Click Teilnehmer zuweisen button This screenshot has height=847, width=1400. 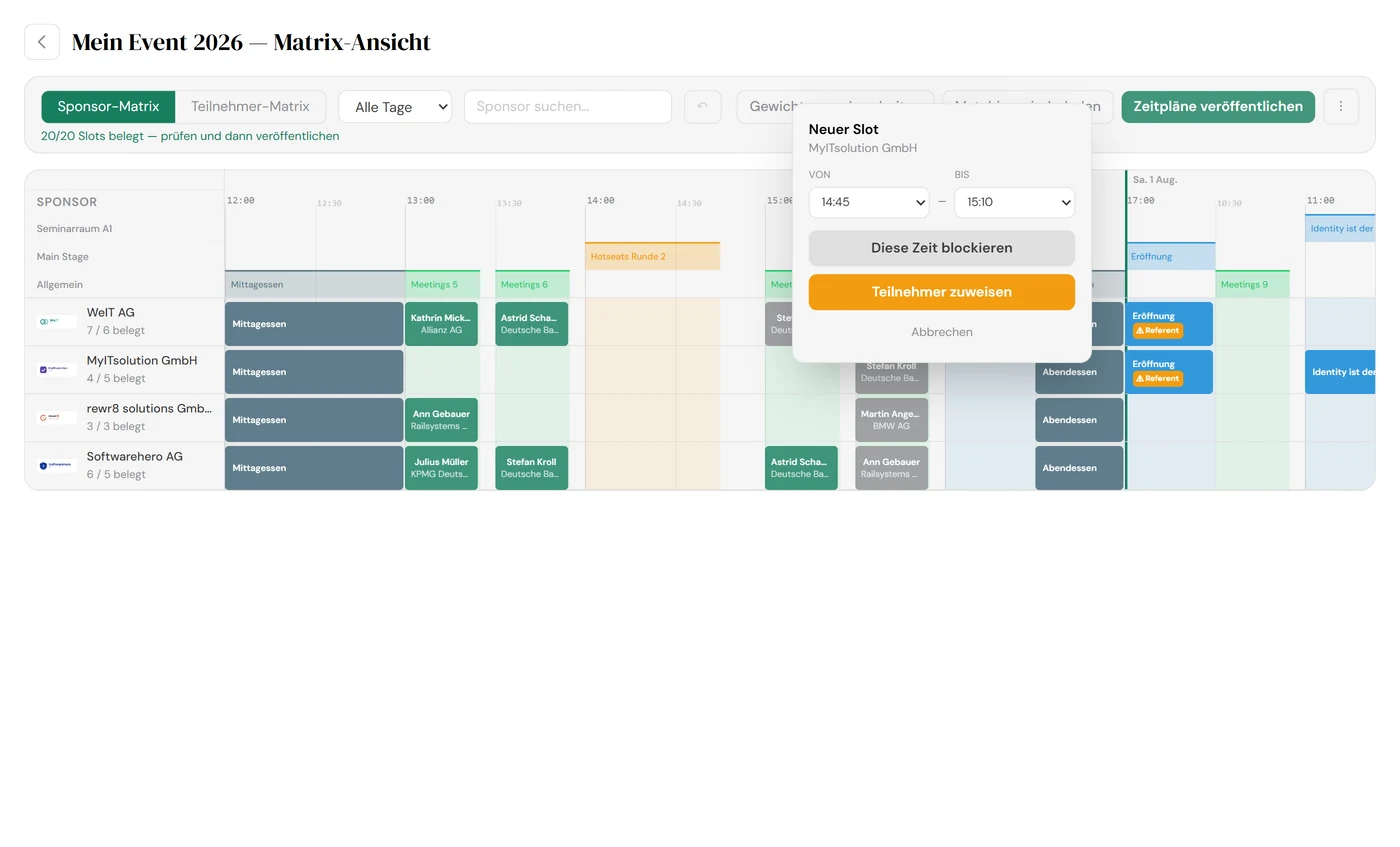coord(942,292)
